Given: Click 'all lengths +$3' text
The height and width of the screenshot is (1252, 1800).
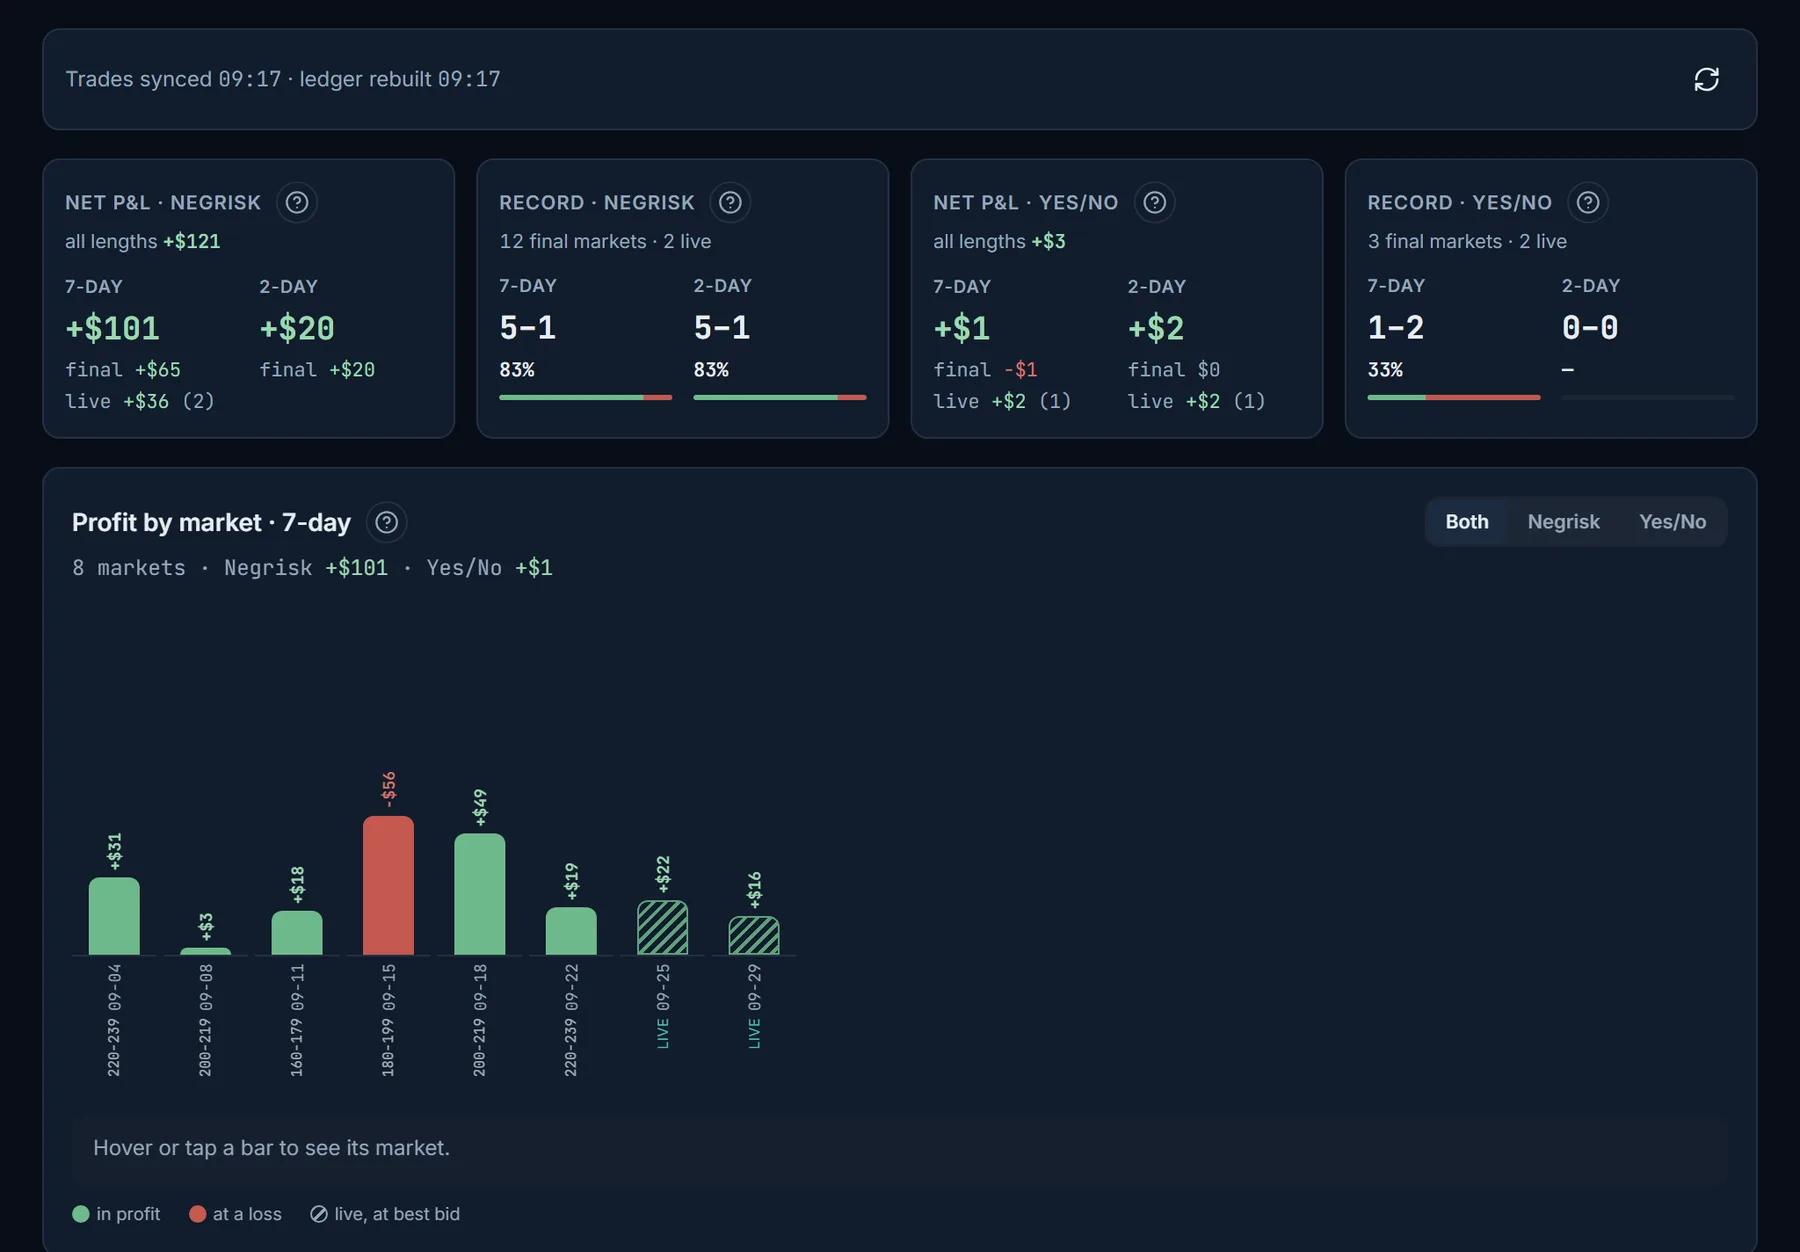Looking at the screenshot, I should coord(999,241).
